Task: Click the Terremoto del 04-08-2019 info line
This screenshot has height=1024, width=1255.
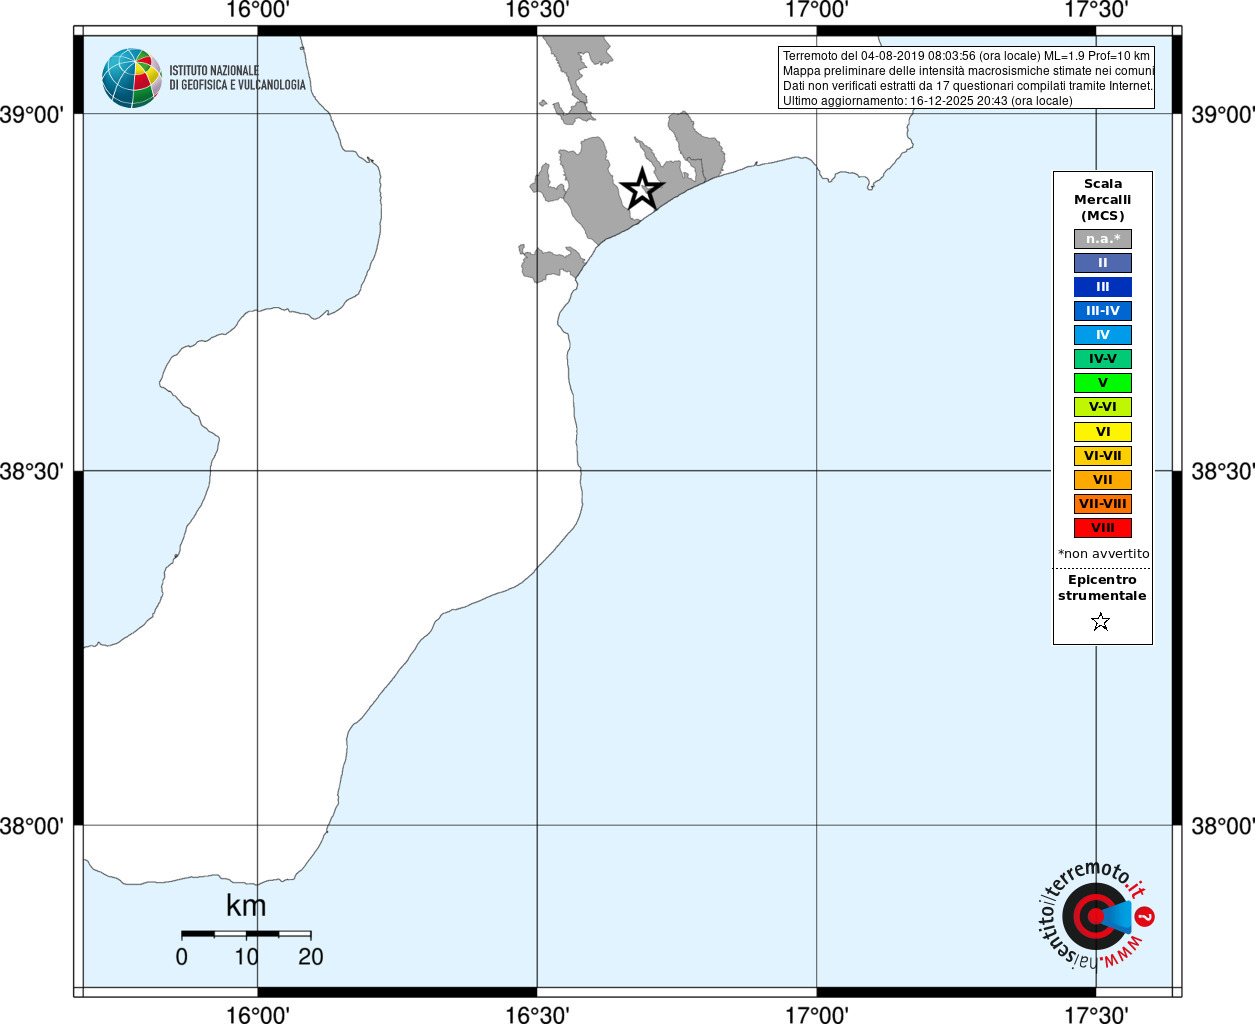Action: tap(966, 56)
